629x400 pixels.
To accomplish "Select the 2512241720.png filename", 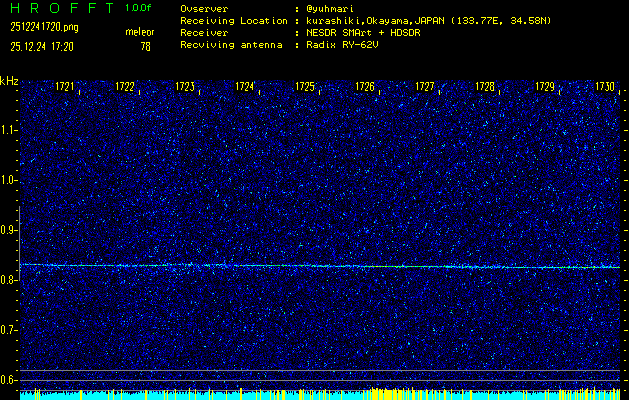I will click(x=44, y=27).
